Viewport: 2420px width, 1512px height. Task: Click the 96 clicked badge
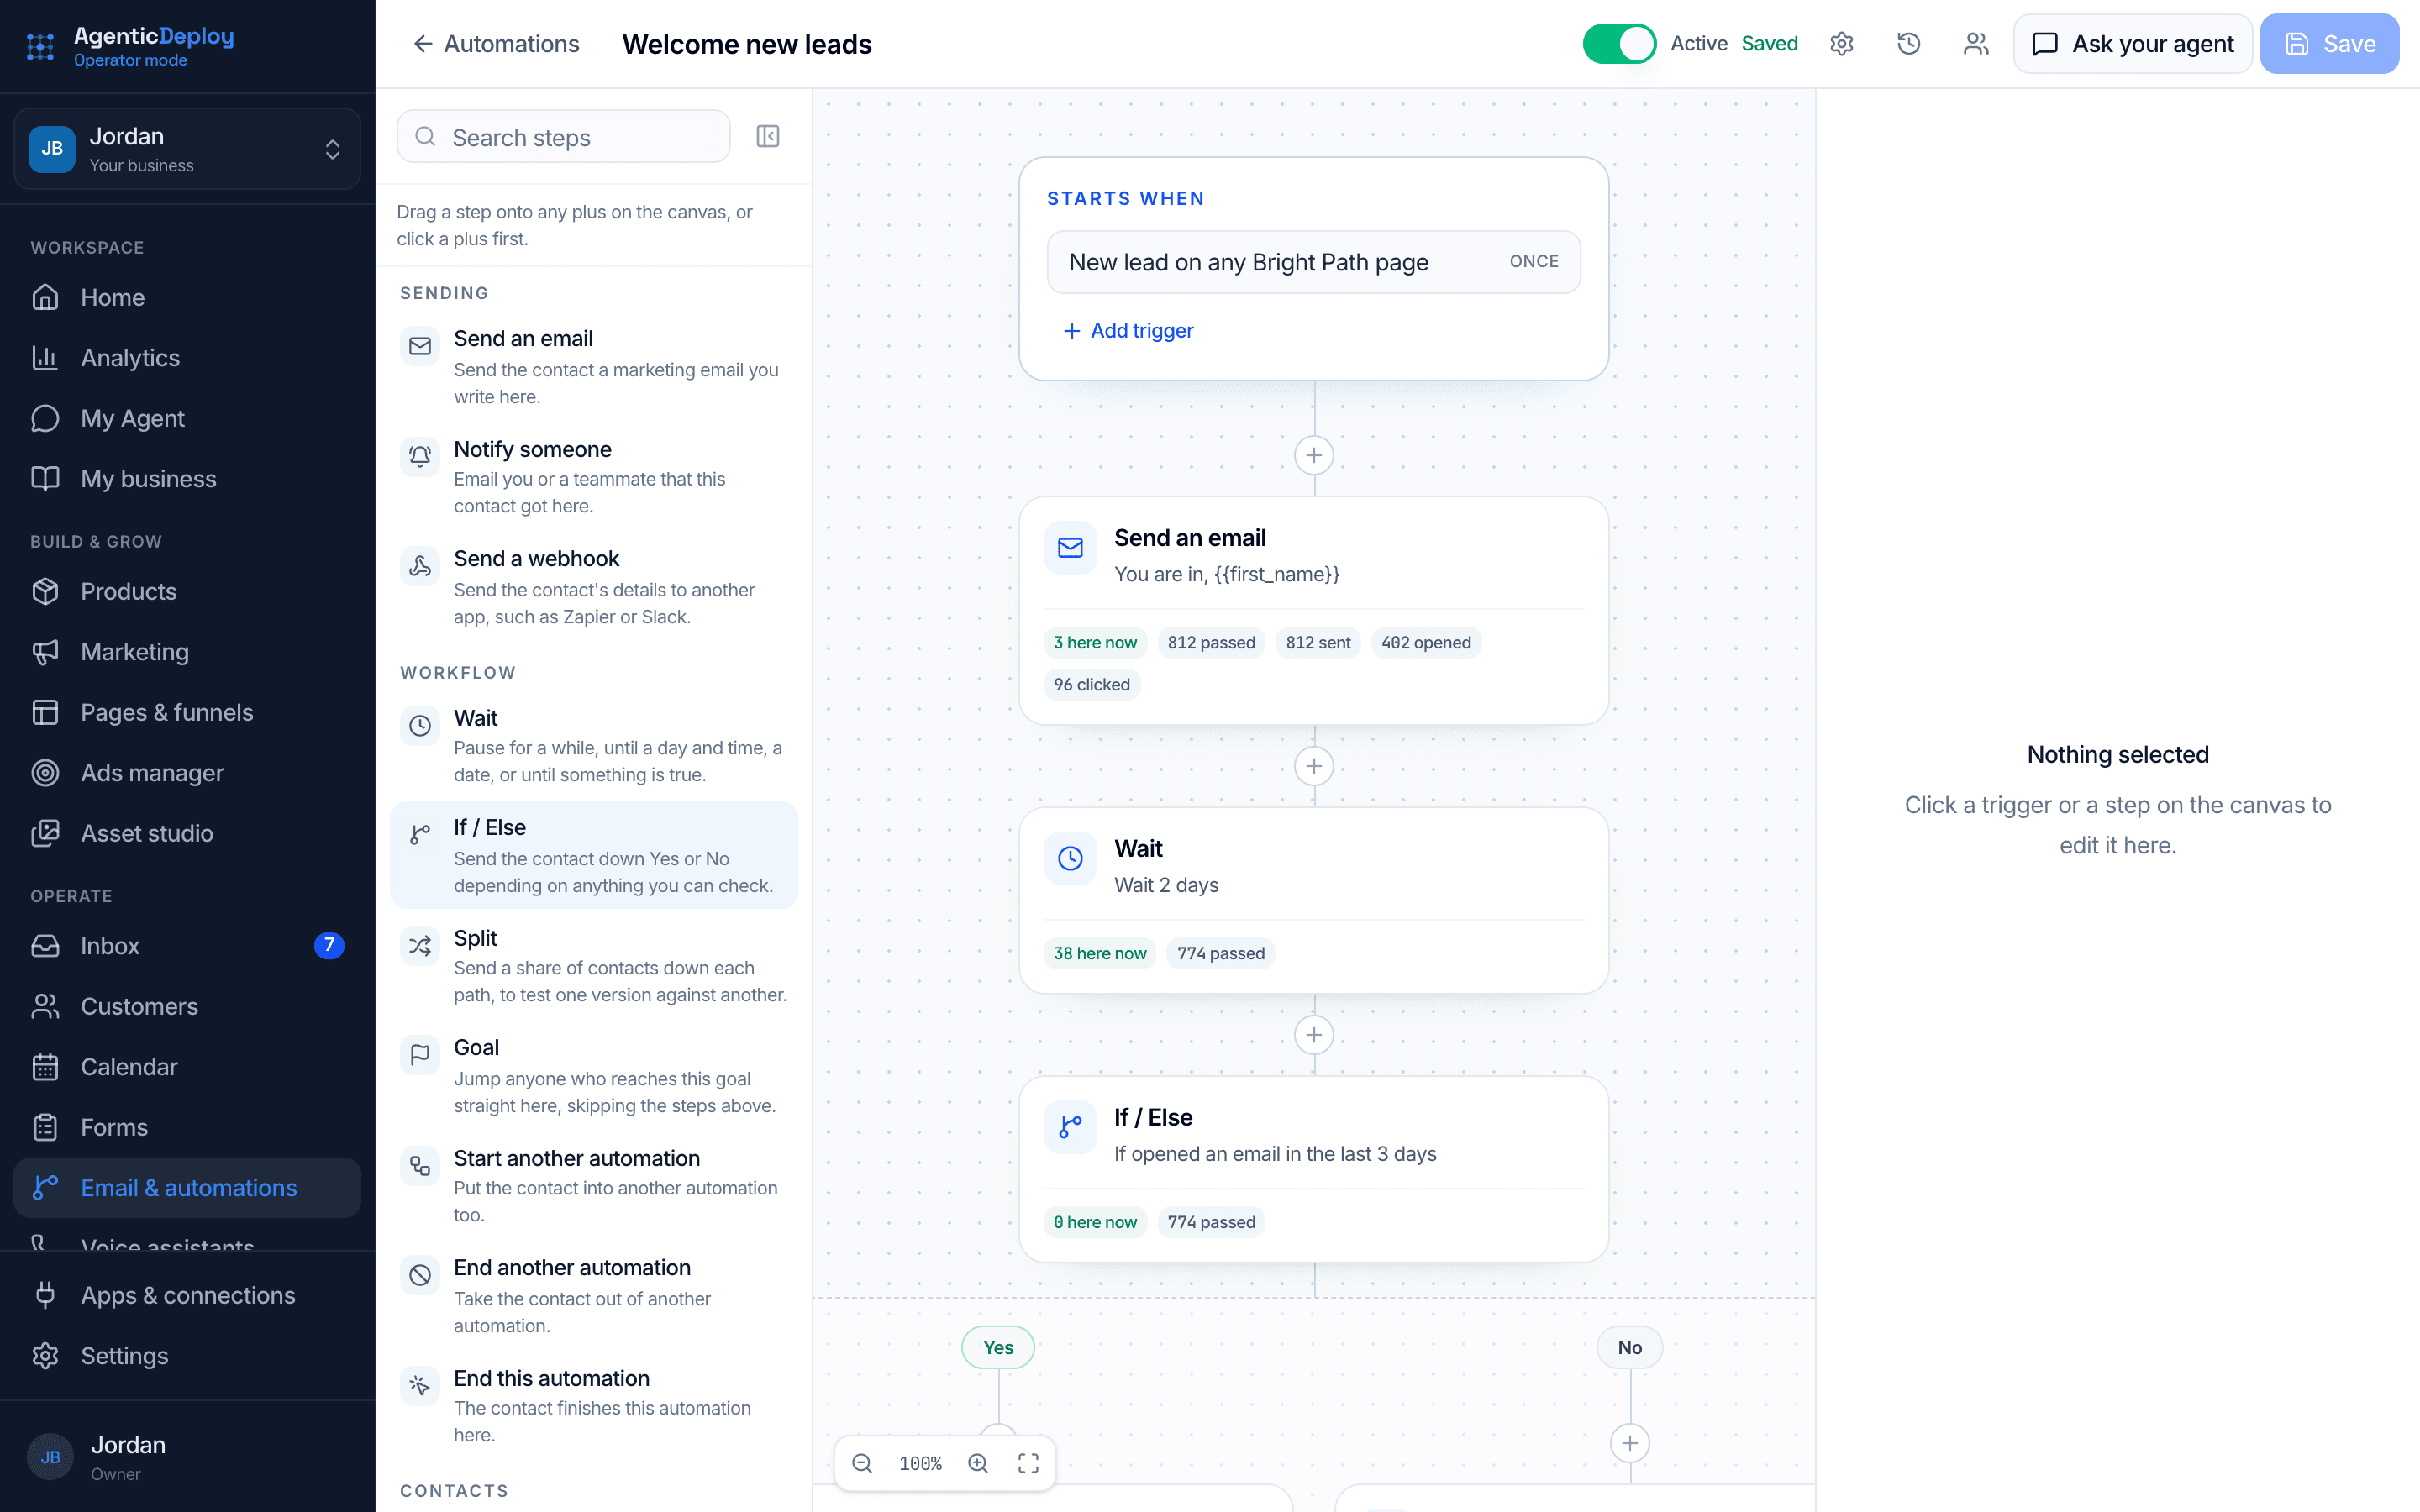1092,685
